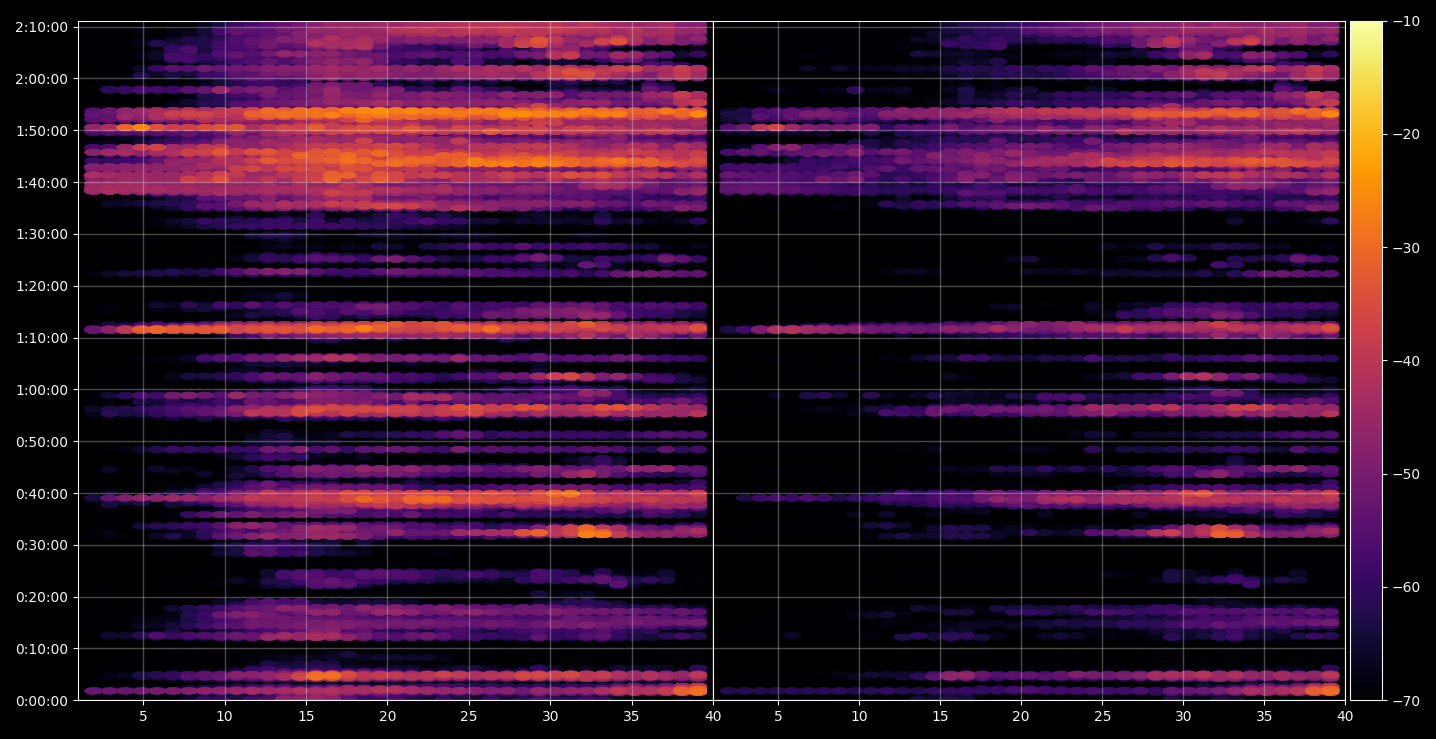Click the 1:30:00 time axis label

(41, 234)
